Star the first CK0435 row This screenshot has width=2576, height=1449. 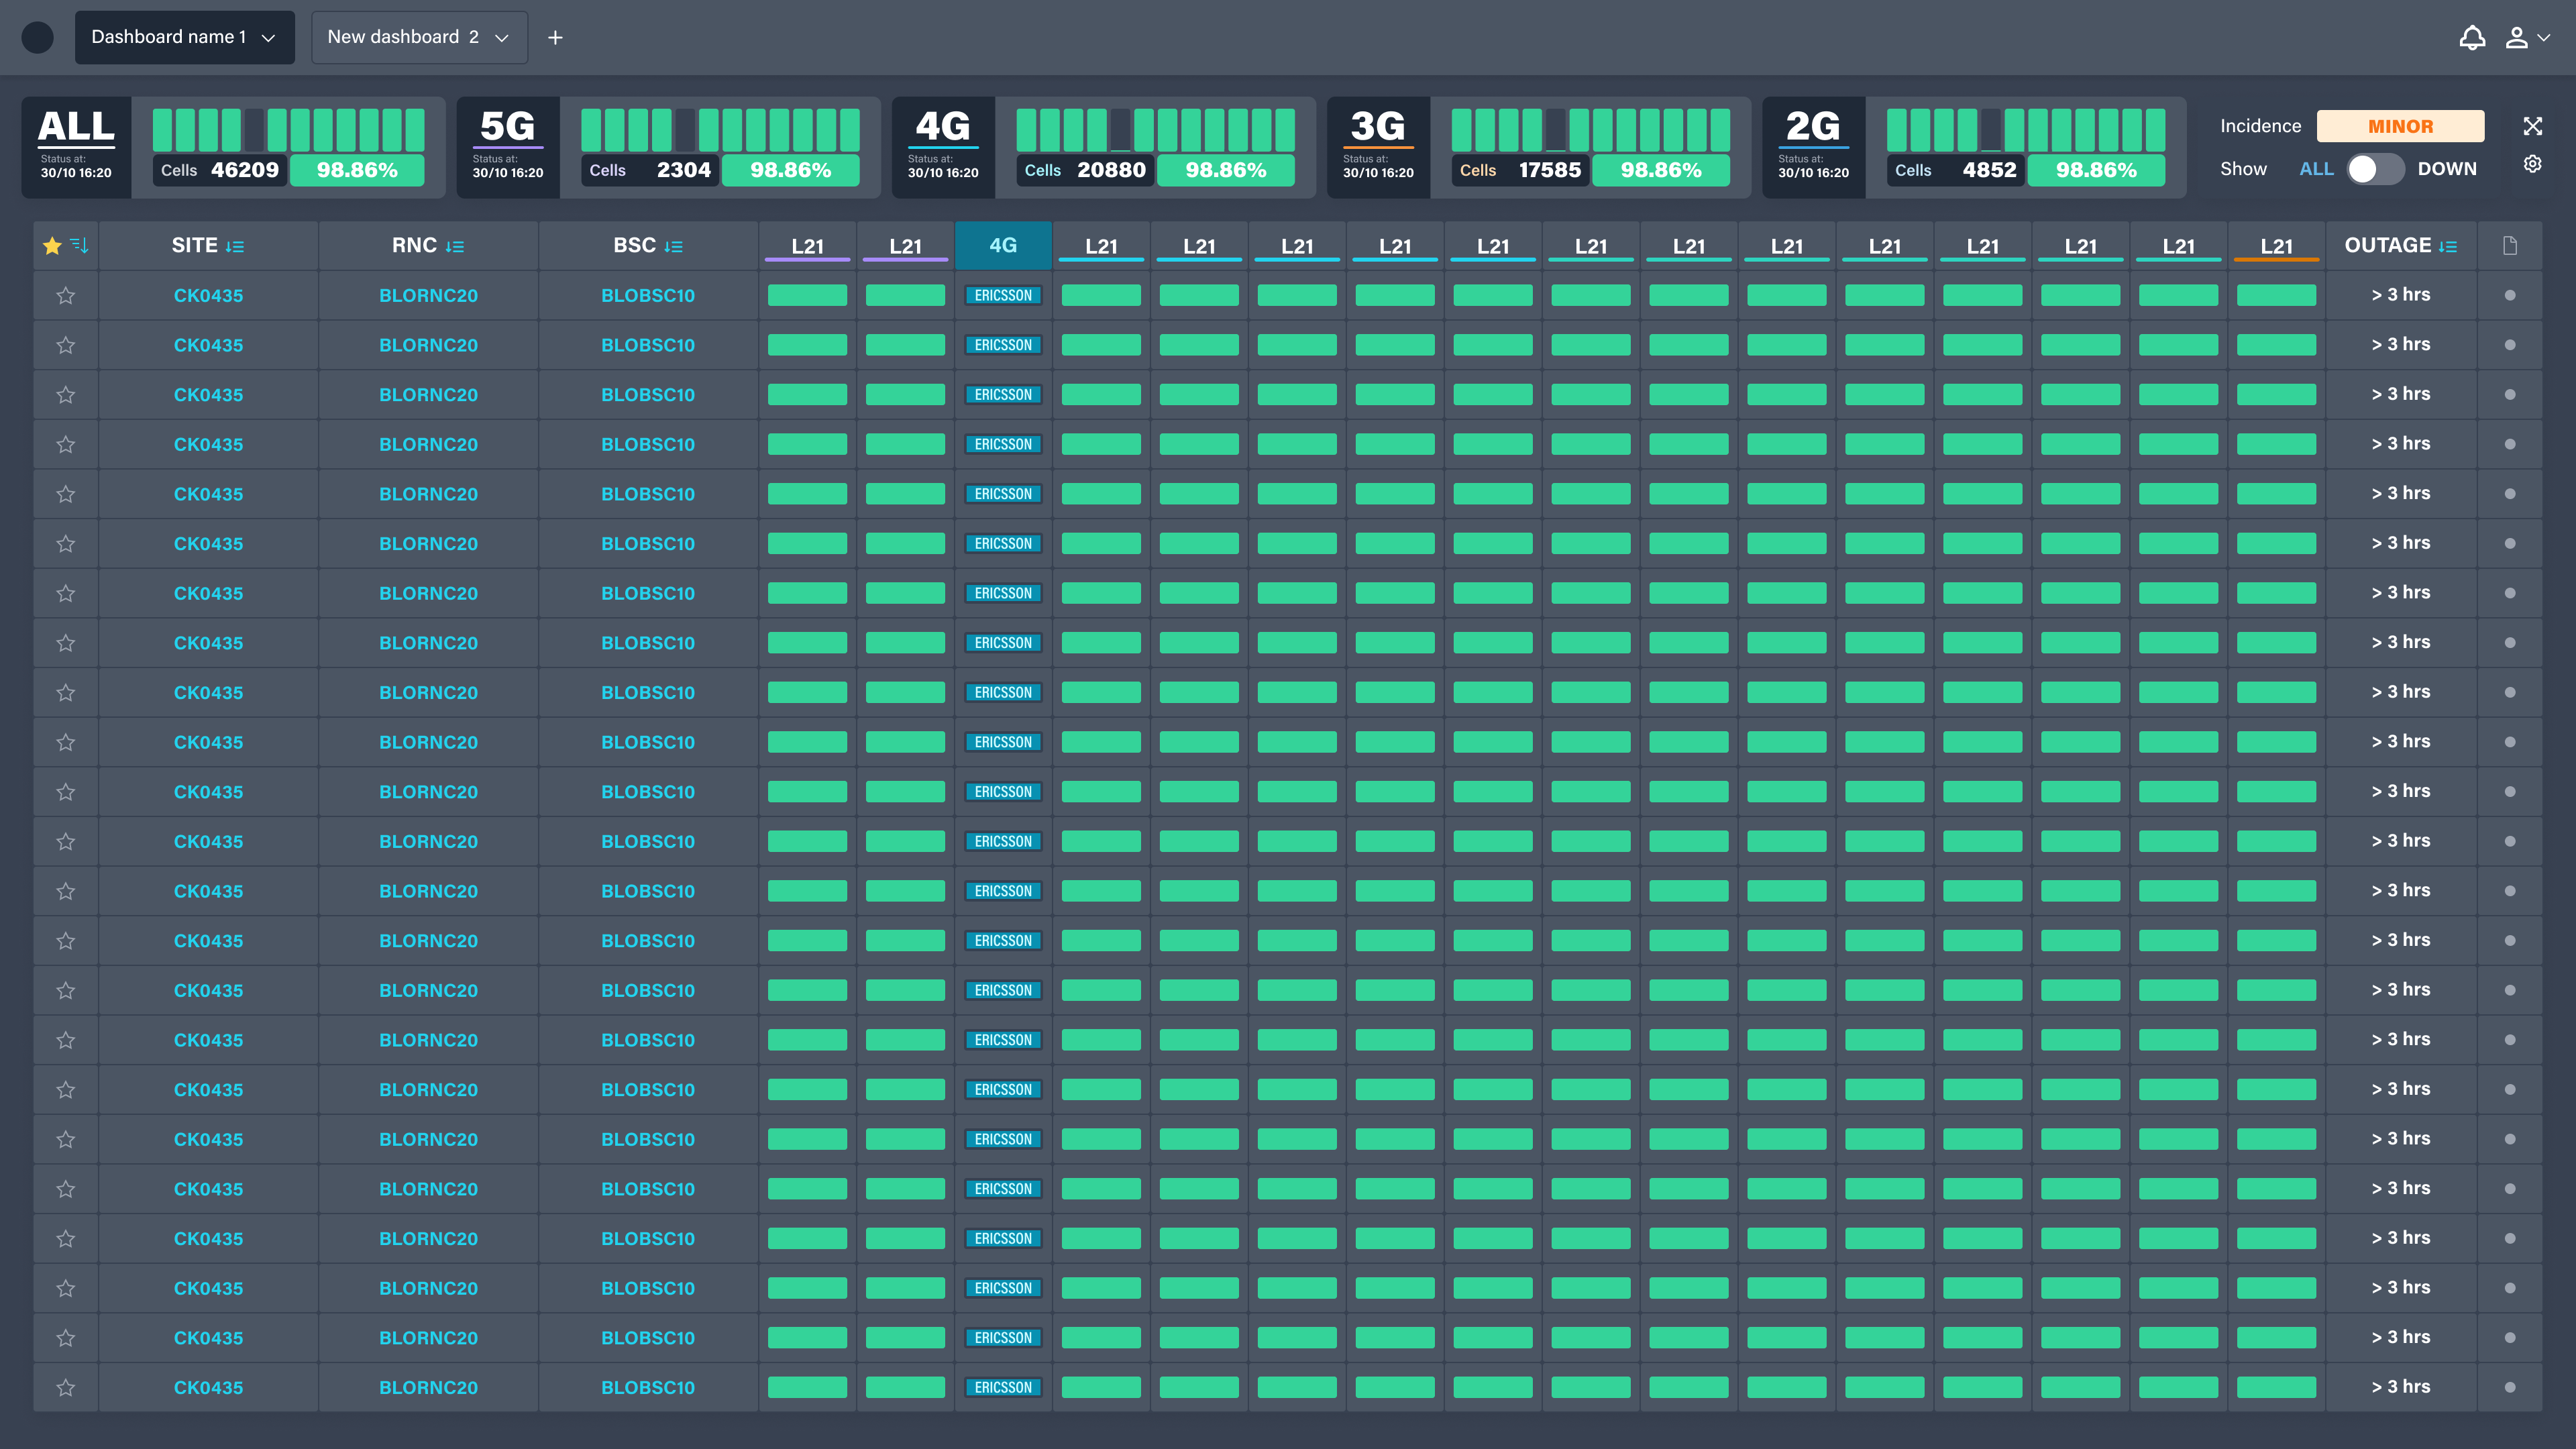pos(65,295)
